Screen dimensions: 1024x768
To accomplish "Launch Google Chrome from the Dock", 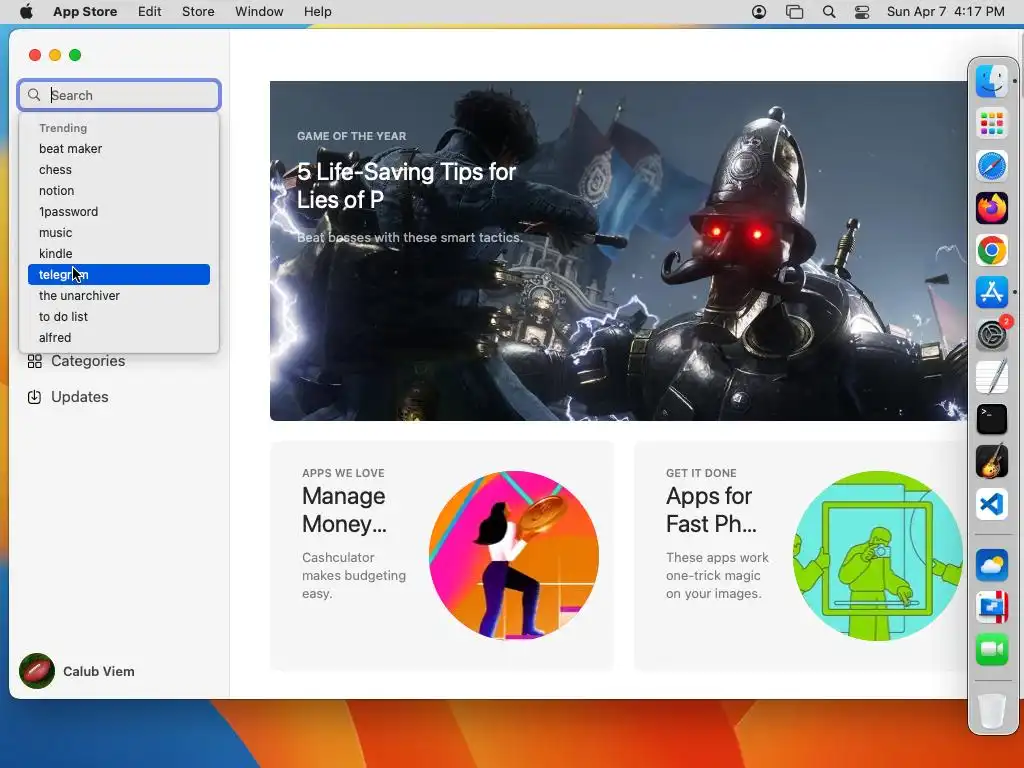I will coord(991,250).
